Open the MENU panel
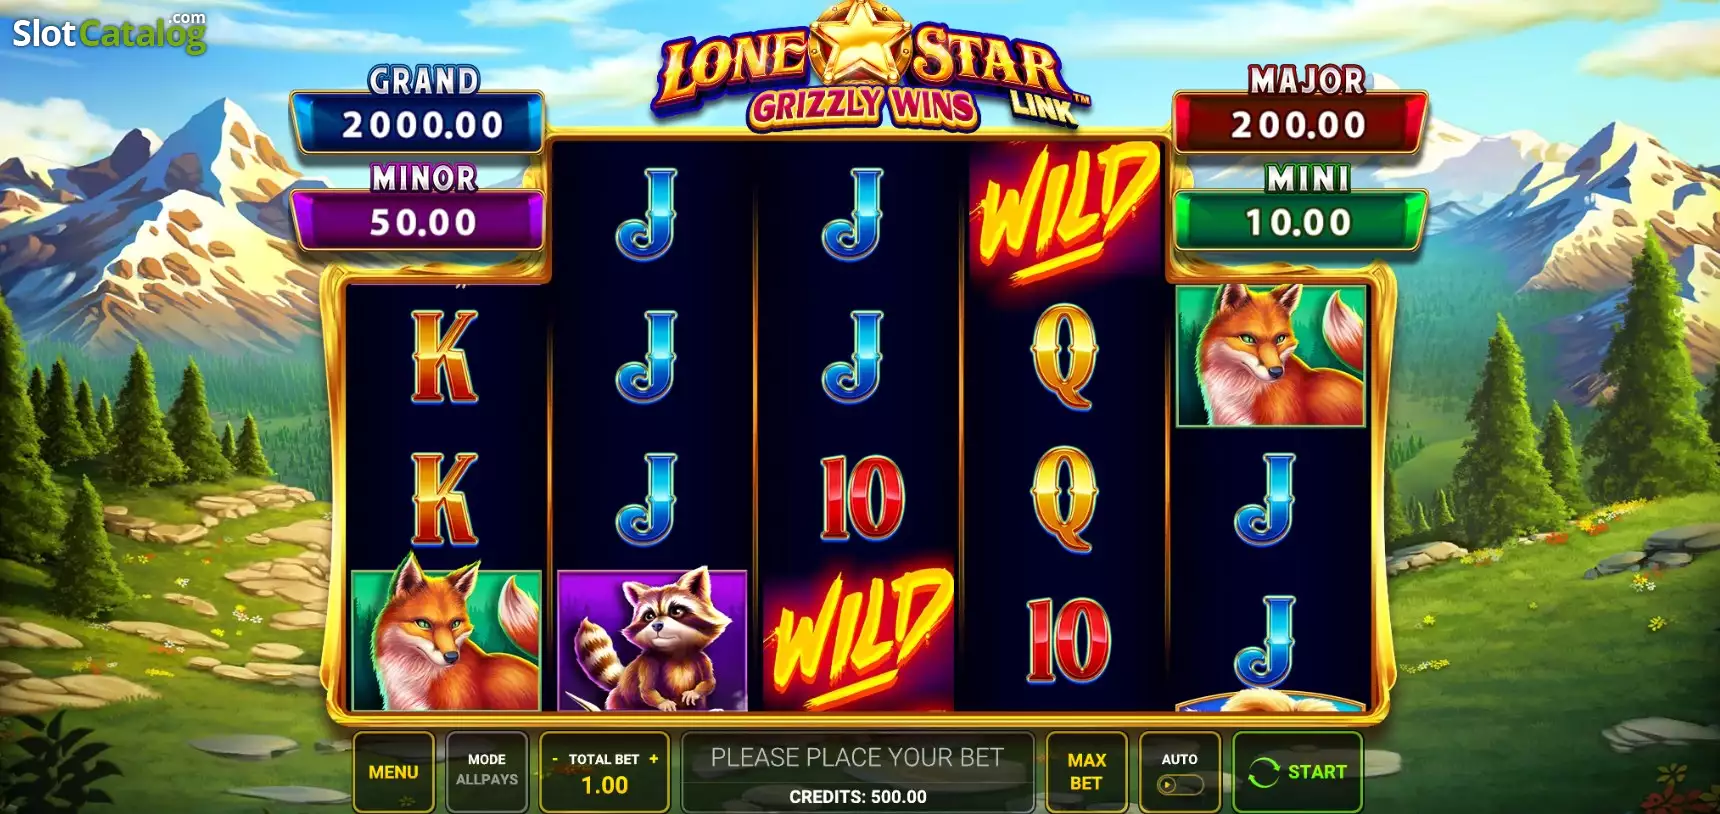Image resolution: width=1720 pixels, height=814 pixels. coord(393,771)
